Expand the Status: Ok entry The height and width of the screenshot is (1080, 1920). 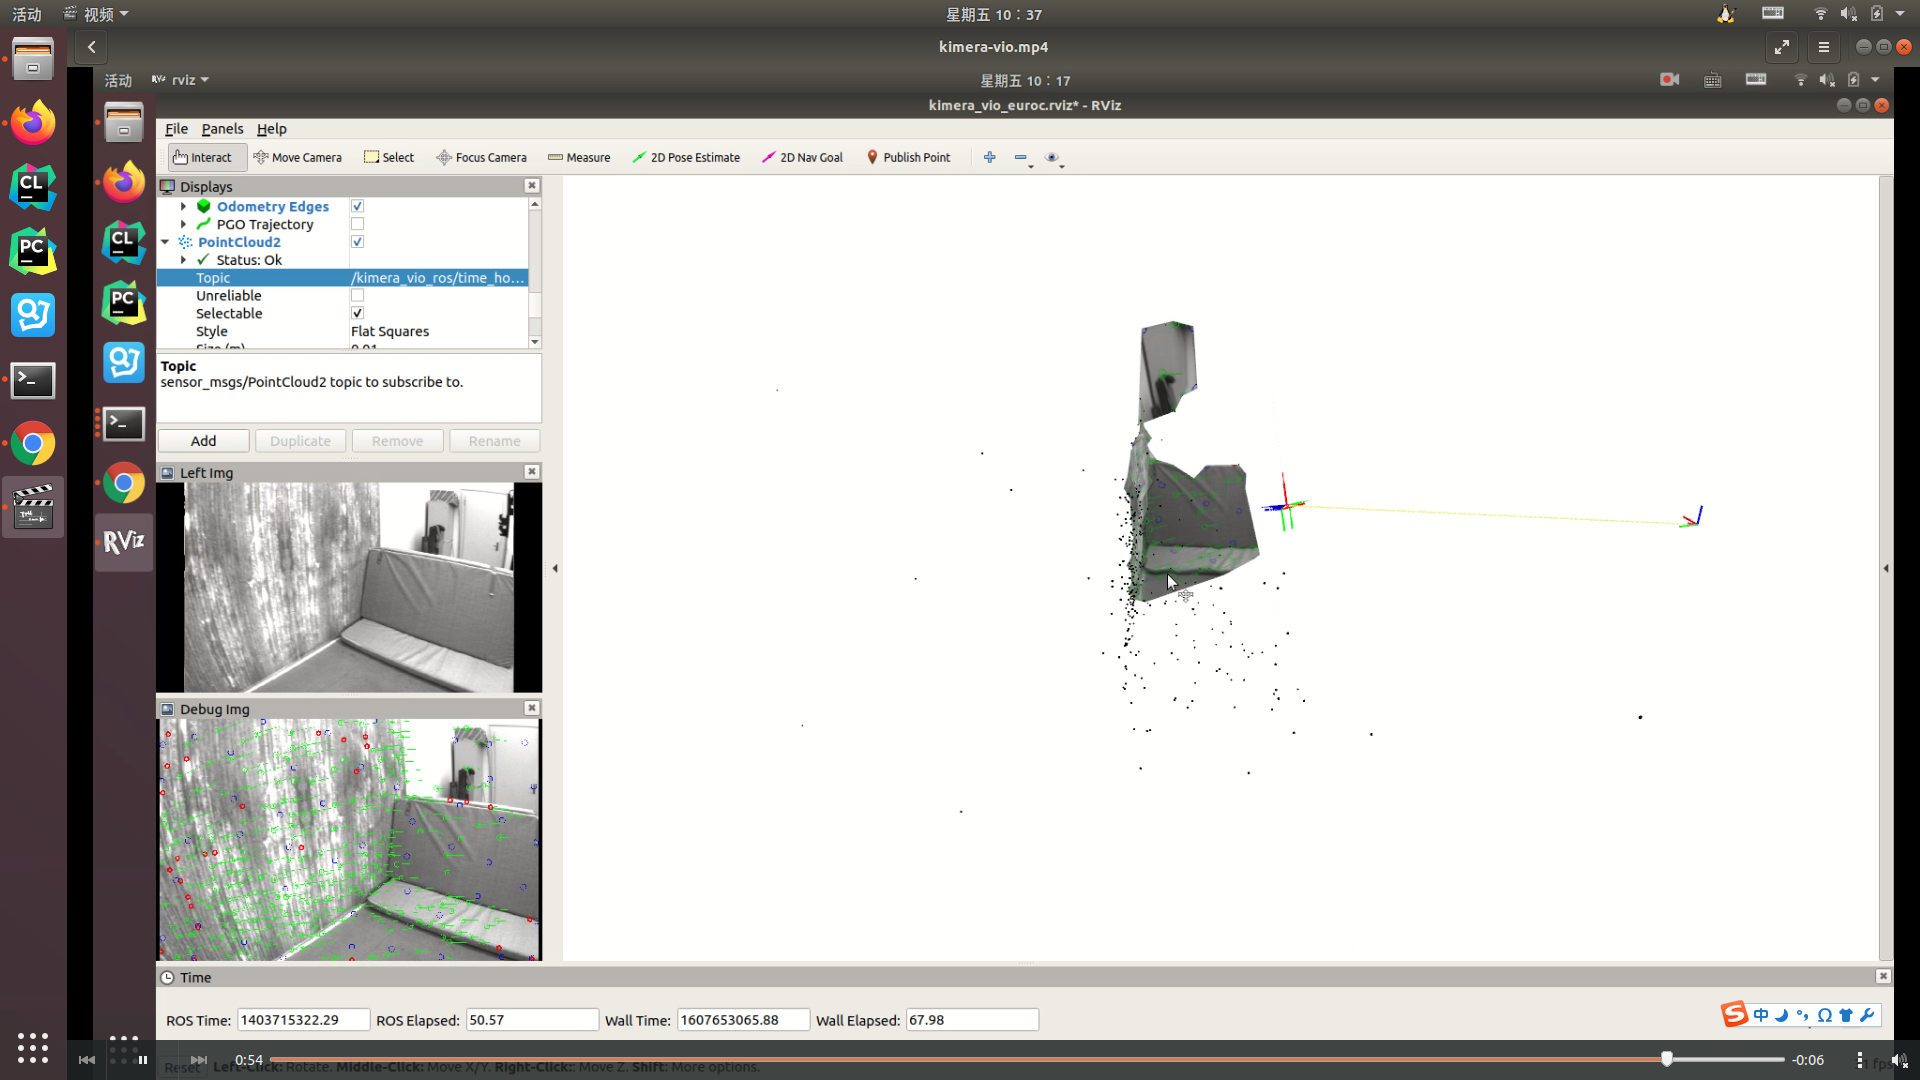pyautogui.click(x=184, y=260)
